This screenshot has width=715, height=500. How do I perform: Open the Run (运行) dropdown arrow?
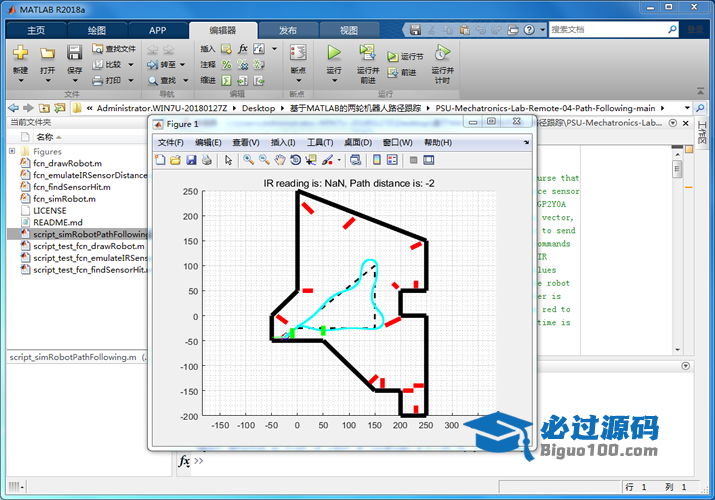coord(334,81)
